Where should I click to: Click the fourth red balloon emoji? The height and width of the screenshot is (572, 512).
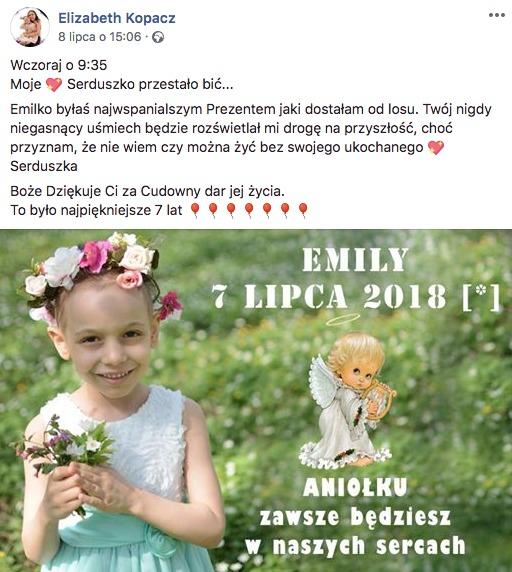(249, 210)
